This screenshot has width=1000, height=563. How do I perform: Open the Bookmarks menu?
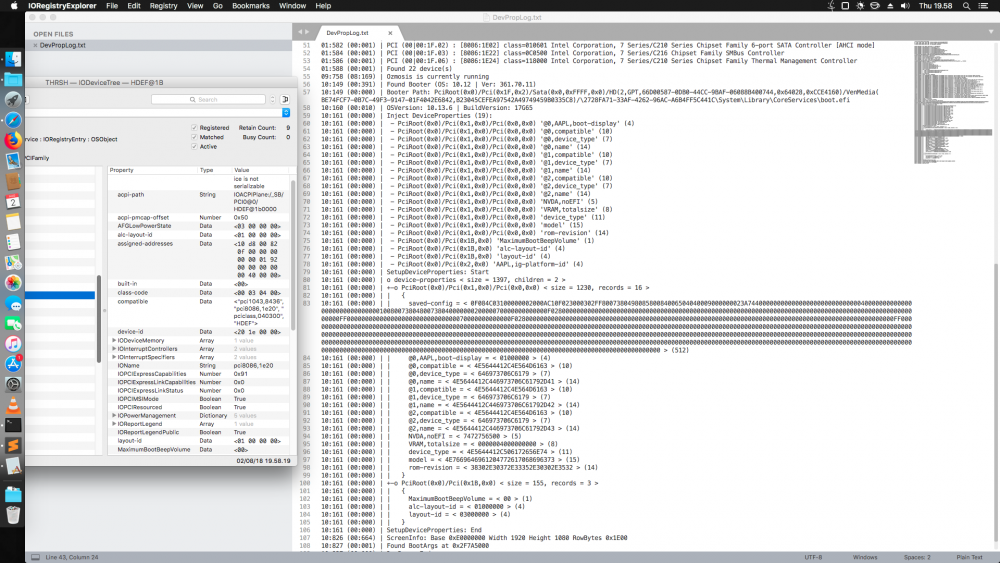[x=251, y=6]
